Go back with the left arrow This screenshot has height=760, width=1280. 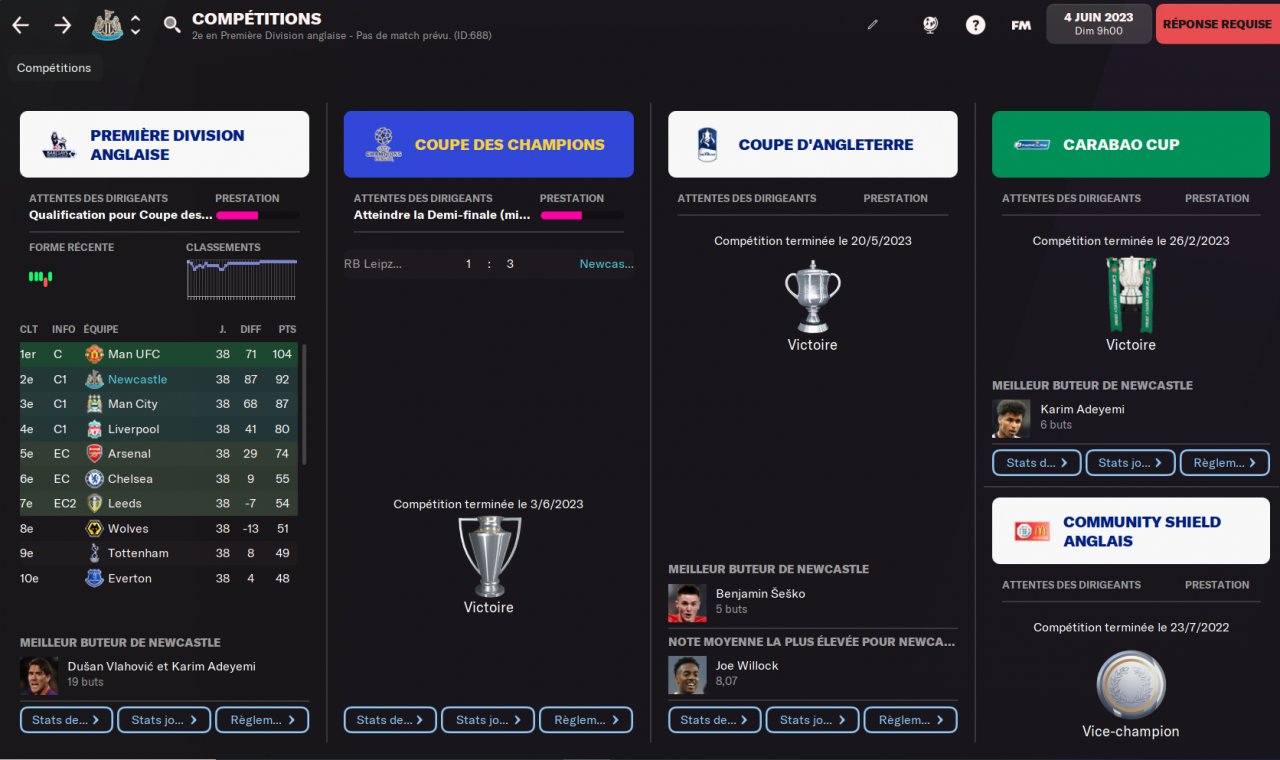click(20, 25)
